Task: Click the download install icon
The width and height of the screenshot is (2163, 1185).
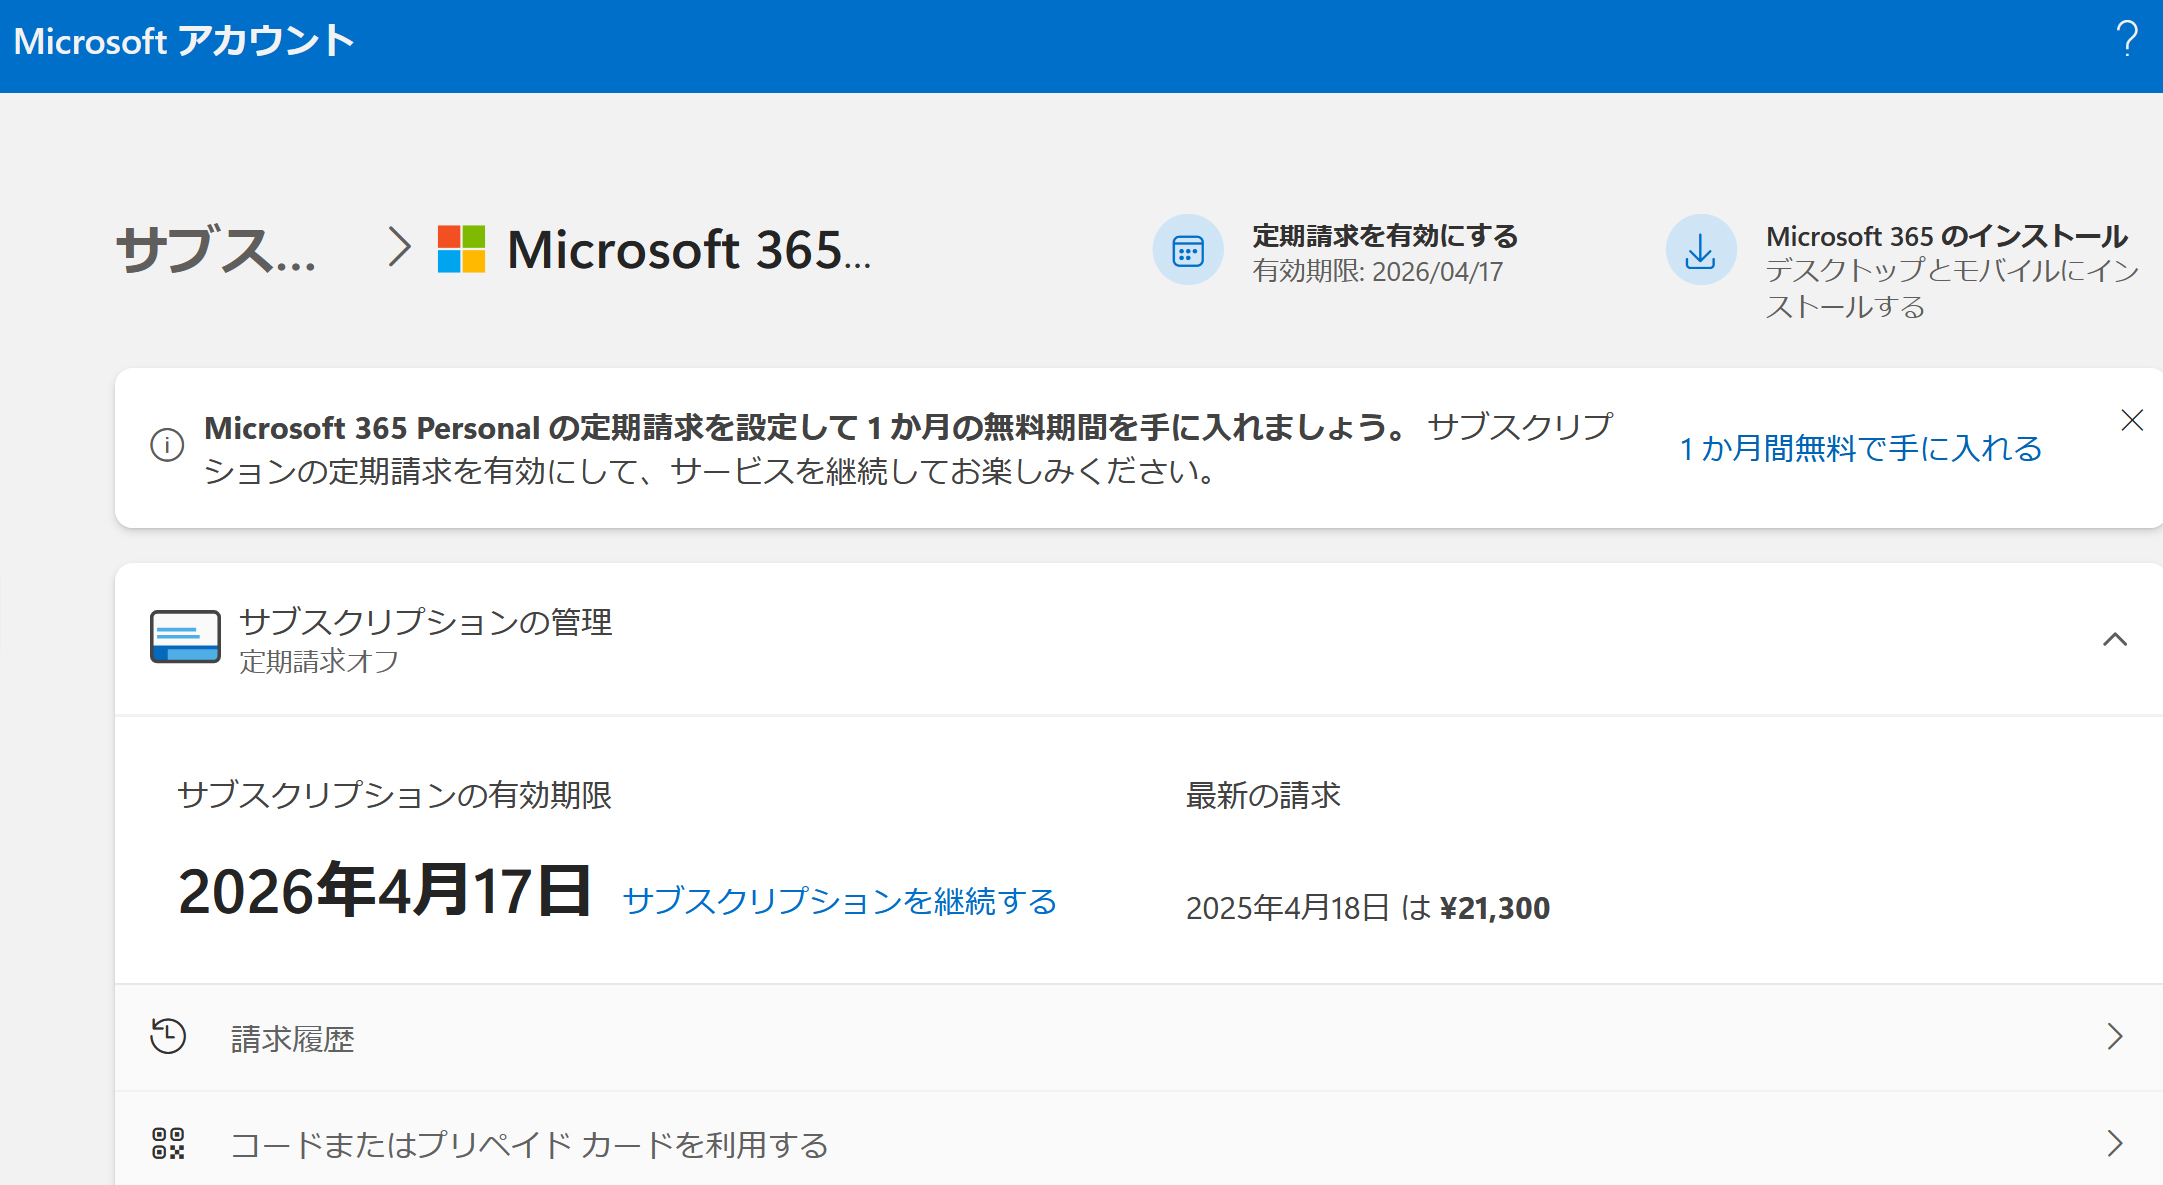Action: click(1700, 250)
